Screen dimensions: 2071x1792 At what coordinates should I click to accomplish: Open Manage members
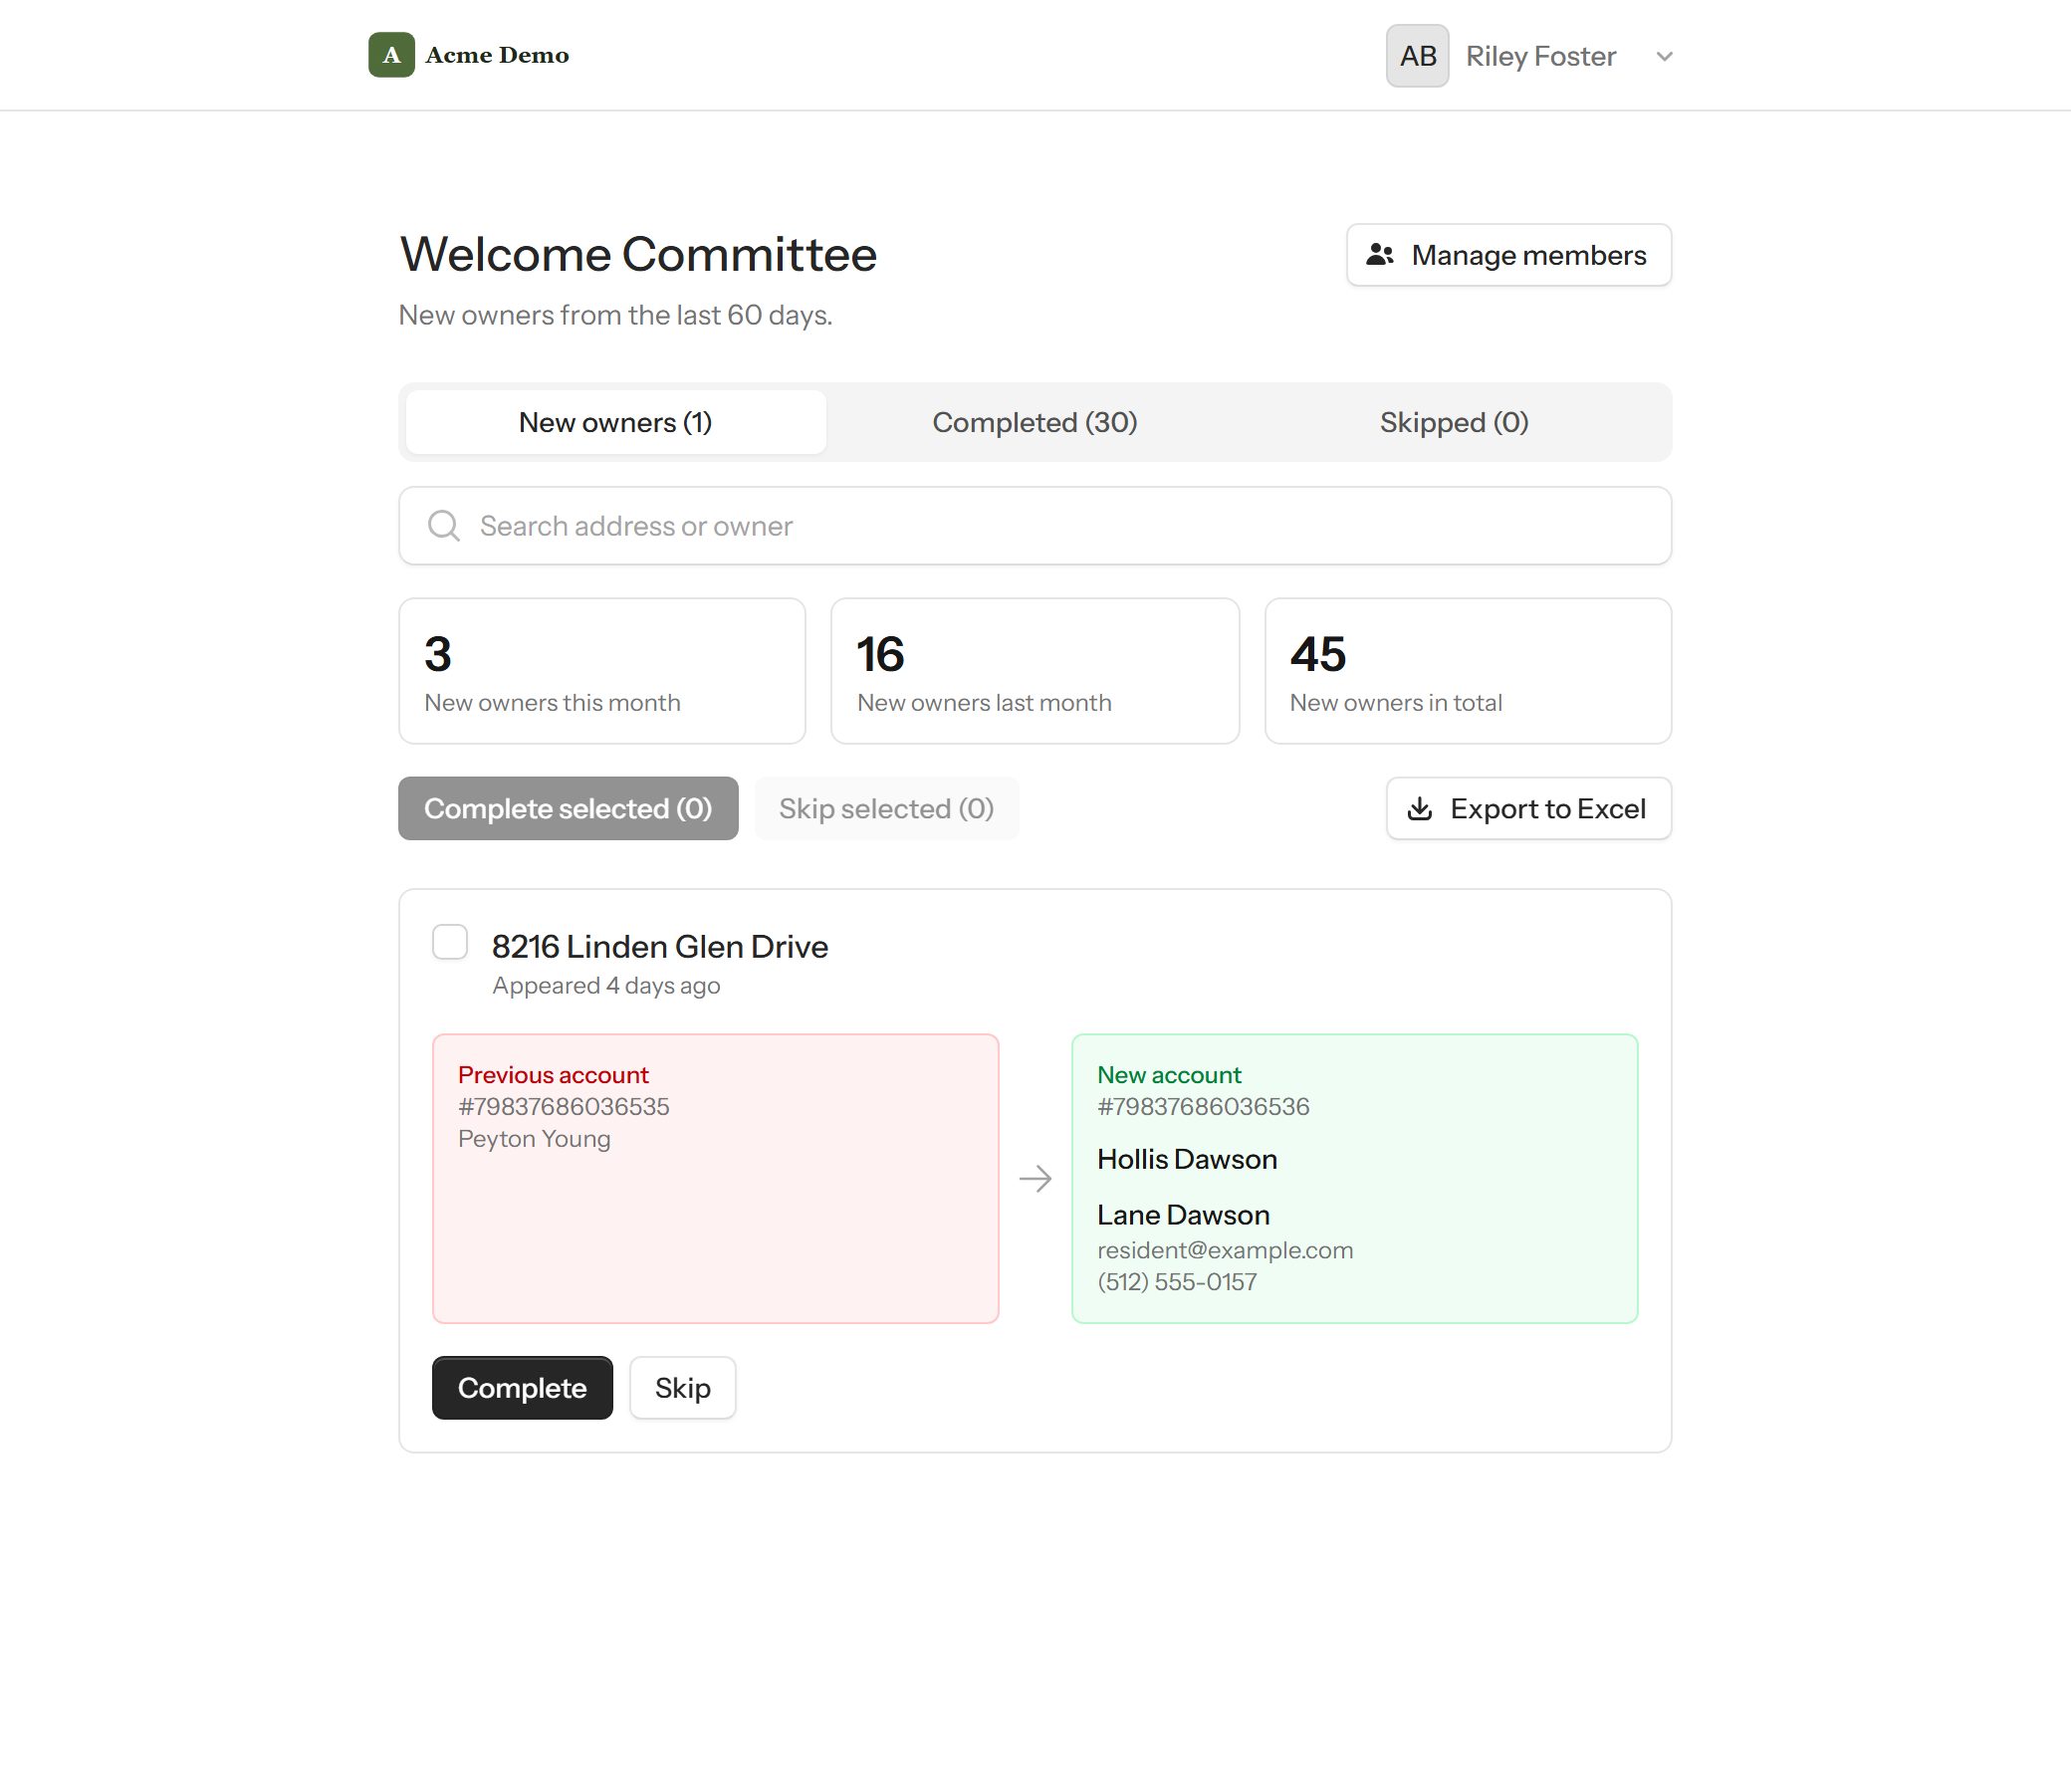[1508, 255]
